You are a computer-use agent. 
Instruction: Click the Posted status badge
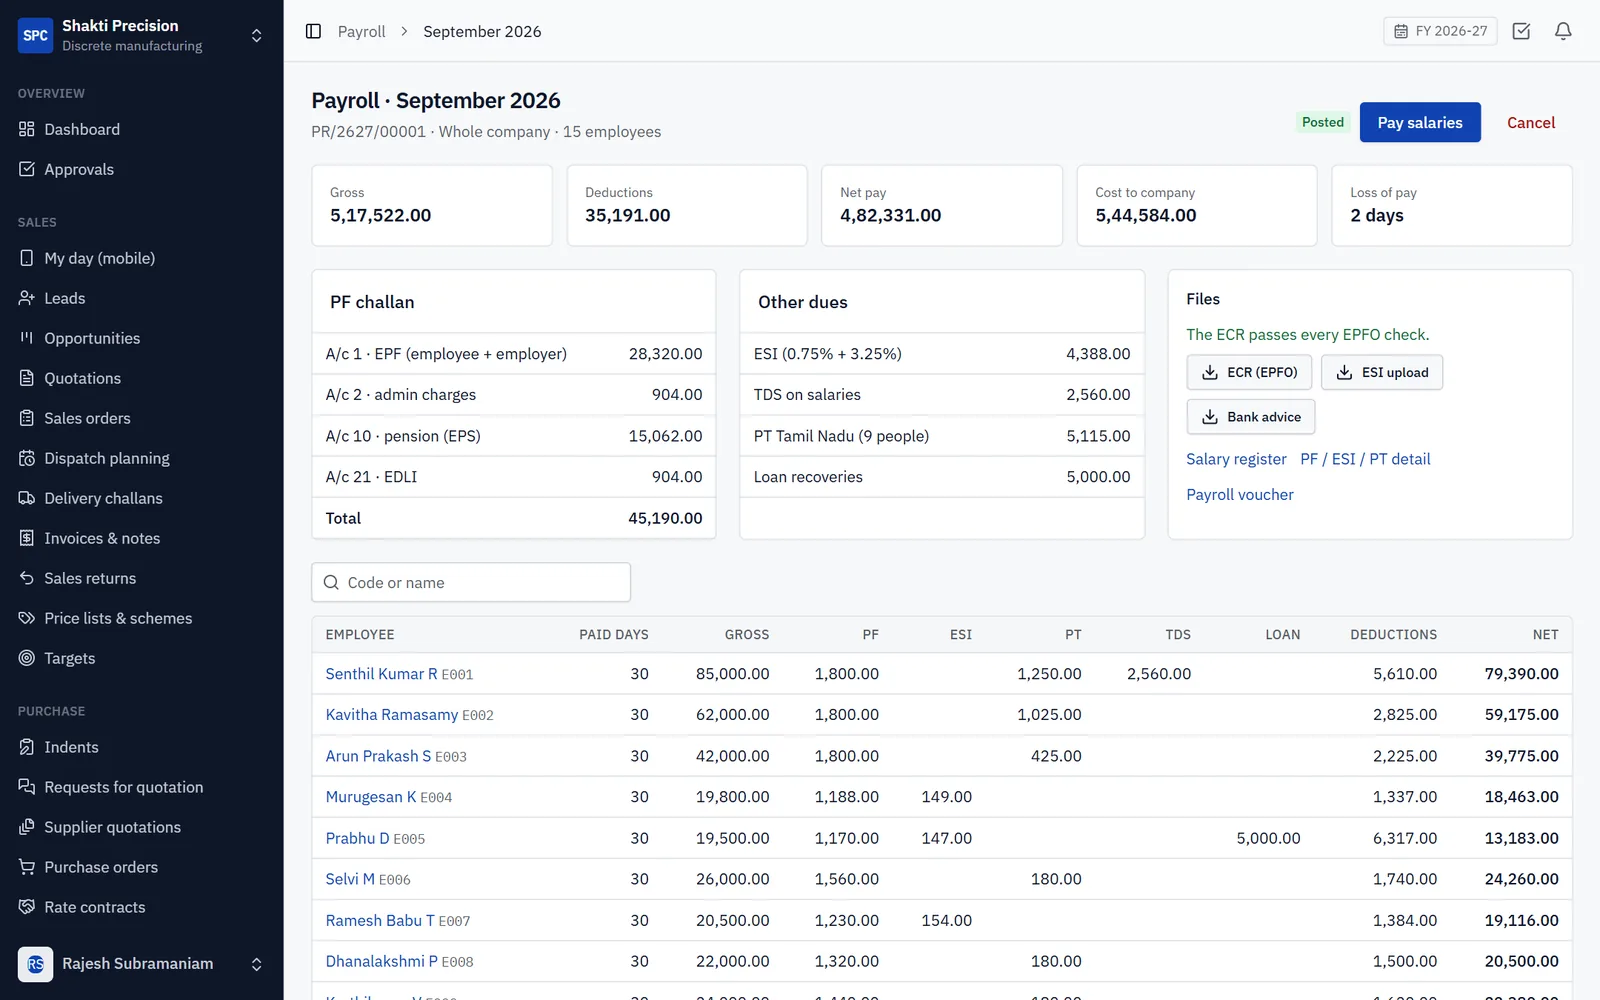click(1323, 122)
